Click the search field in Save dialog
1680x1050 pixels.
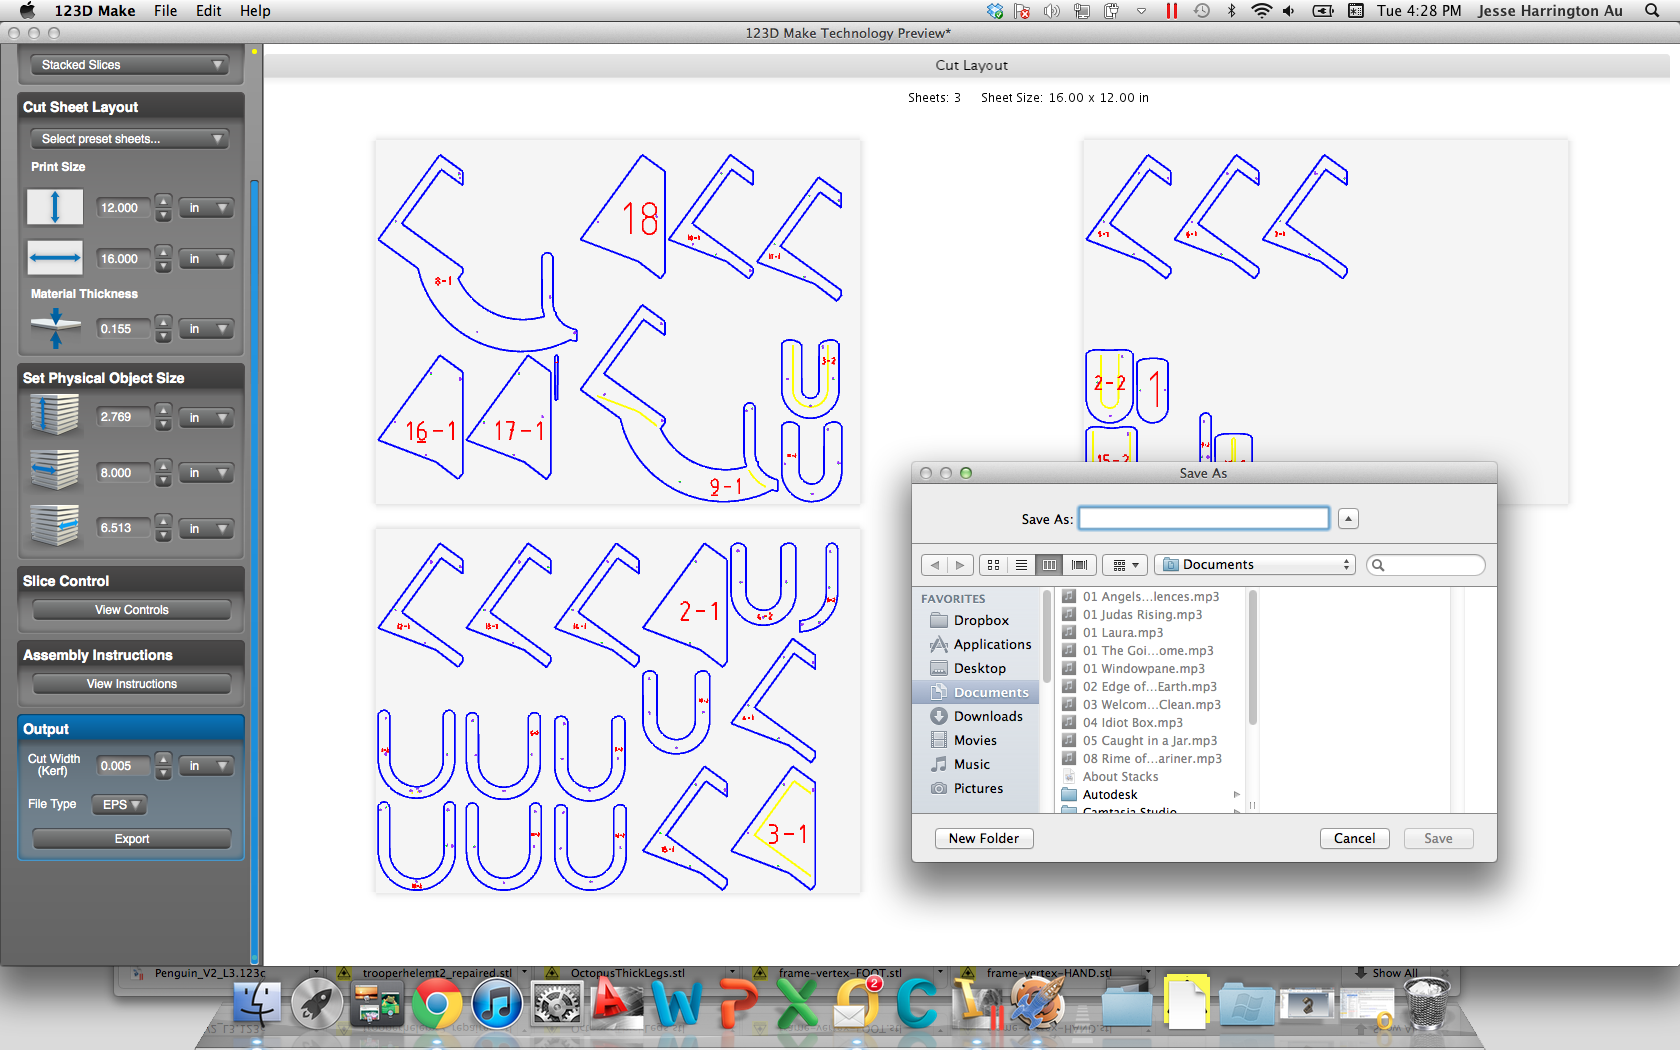(x=1426, y=565)
